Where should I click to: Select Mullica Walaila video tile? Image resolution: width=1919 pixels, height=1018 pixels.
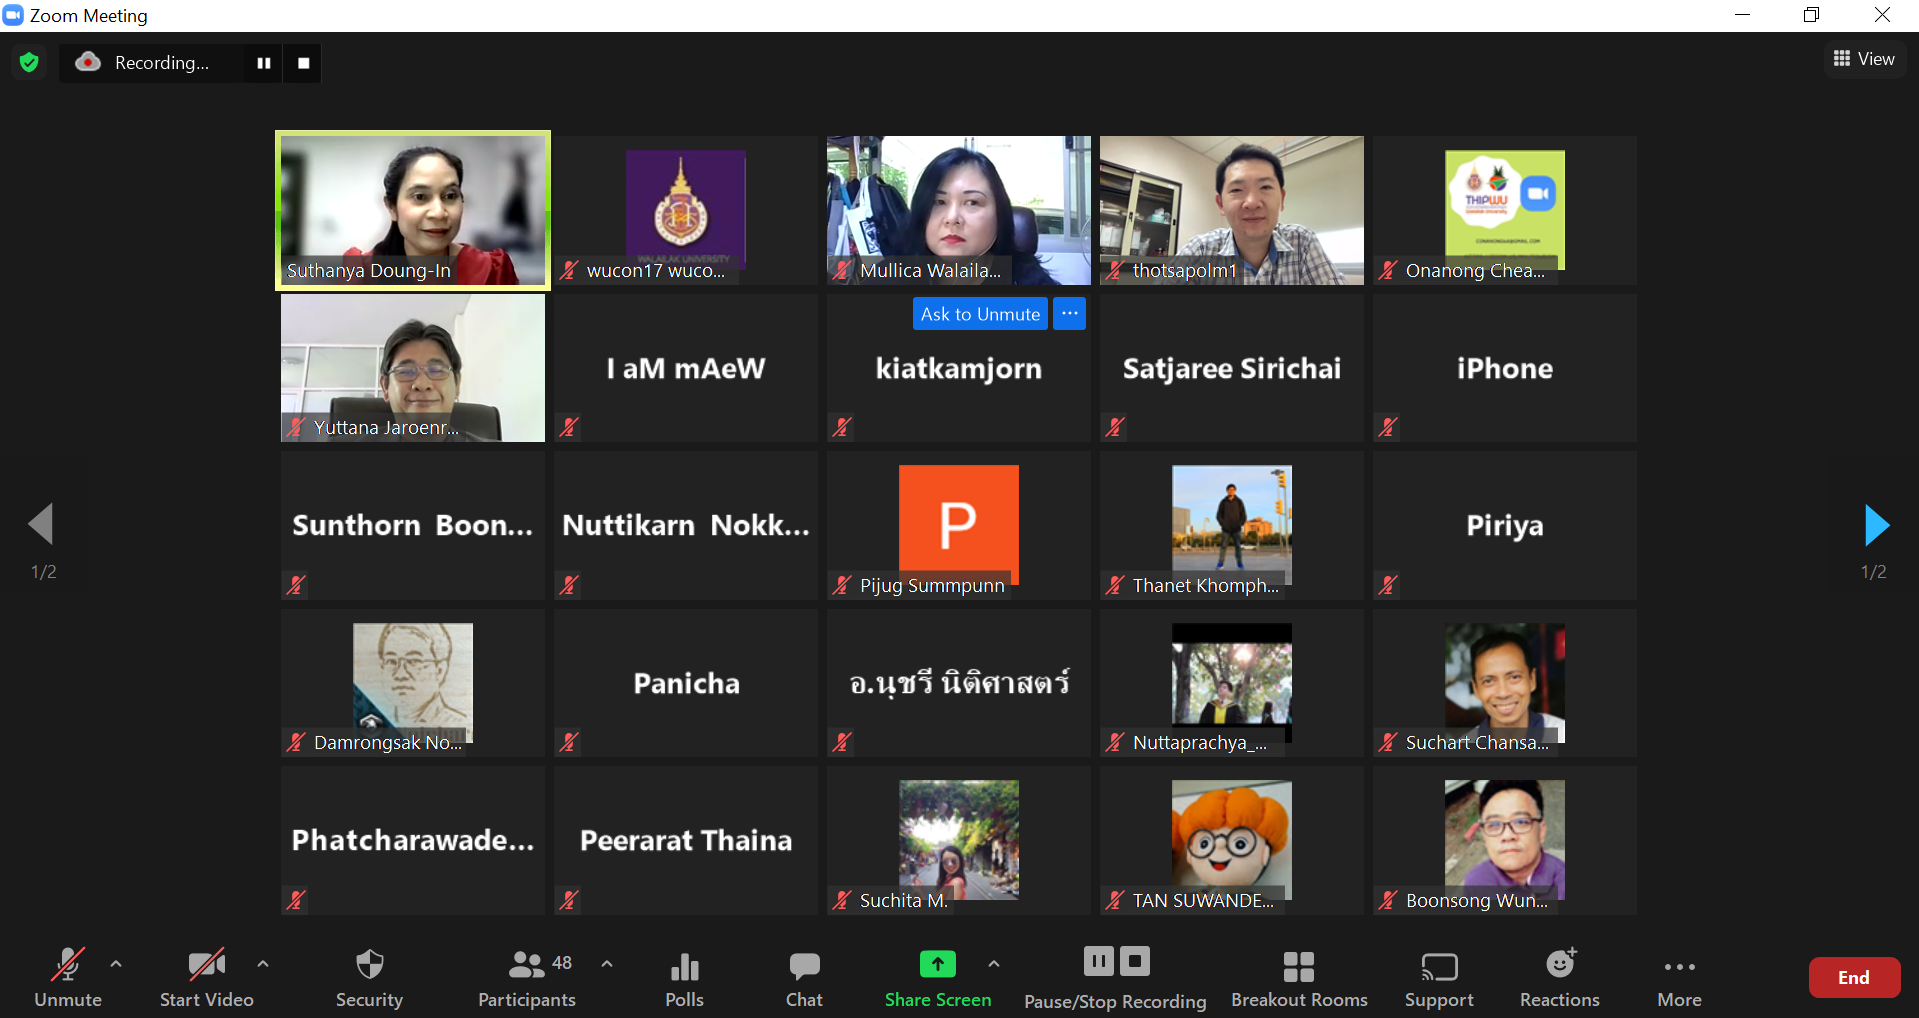coord(959,211)
